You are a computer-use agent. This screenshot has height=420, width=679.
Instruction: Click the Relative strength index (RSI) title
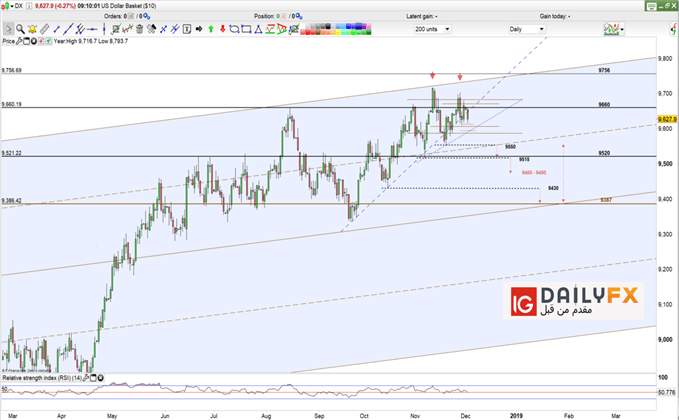click(x=42, y=378)
